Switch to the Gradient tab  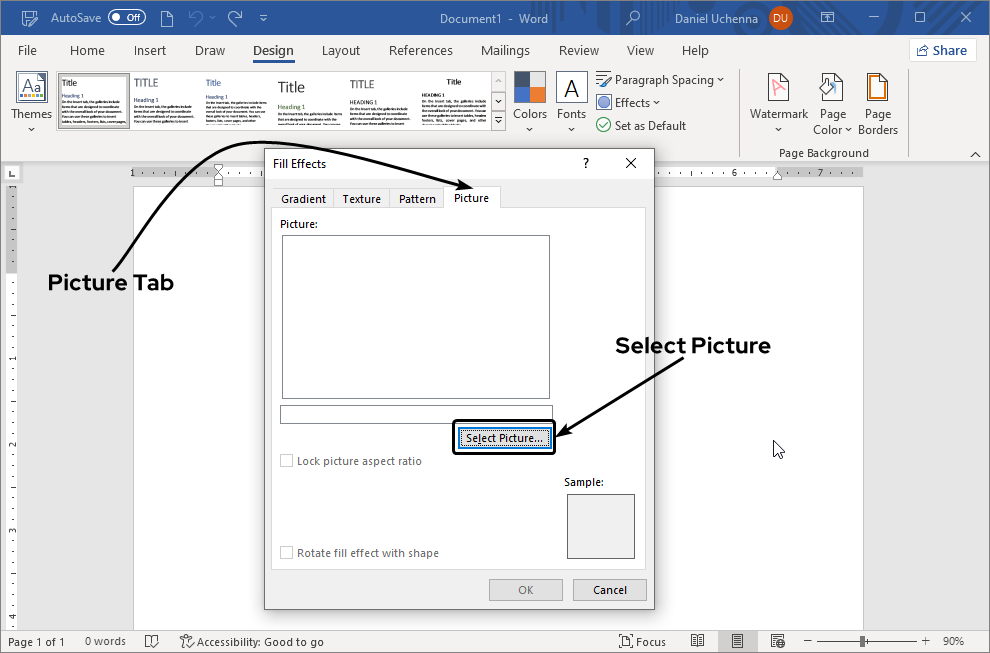point(303,199)
